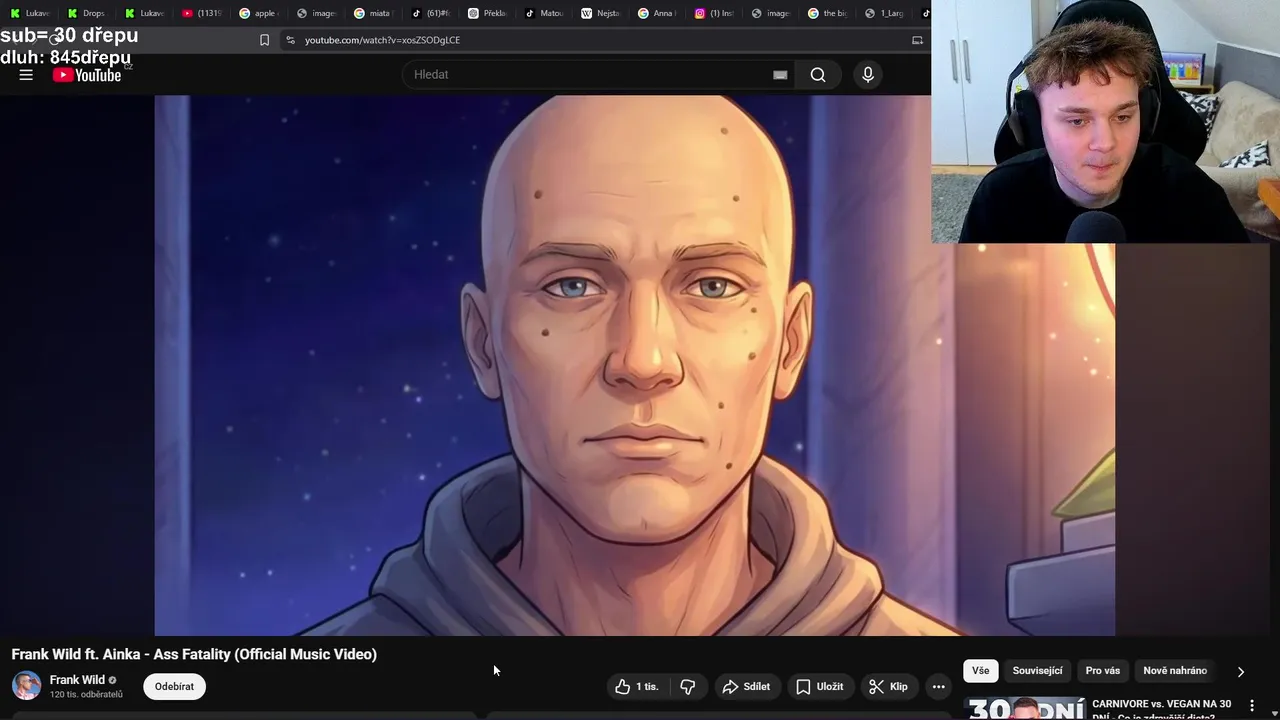1280x720 pixels.
Task: Switch to the Anna Google tab
Action: pos(658,13)
